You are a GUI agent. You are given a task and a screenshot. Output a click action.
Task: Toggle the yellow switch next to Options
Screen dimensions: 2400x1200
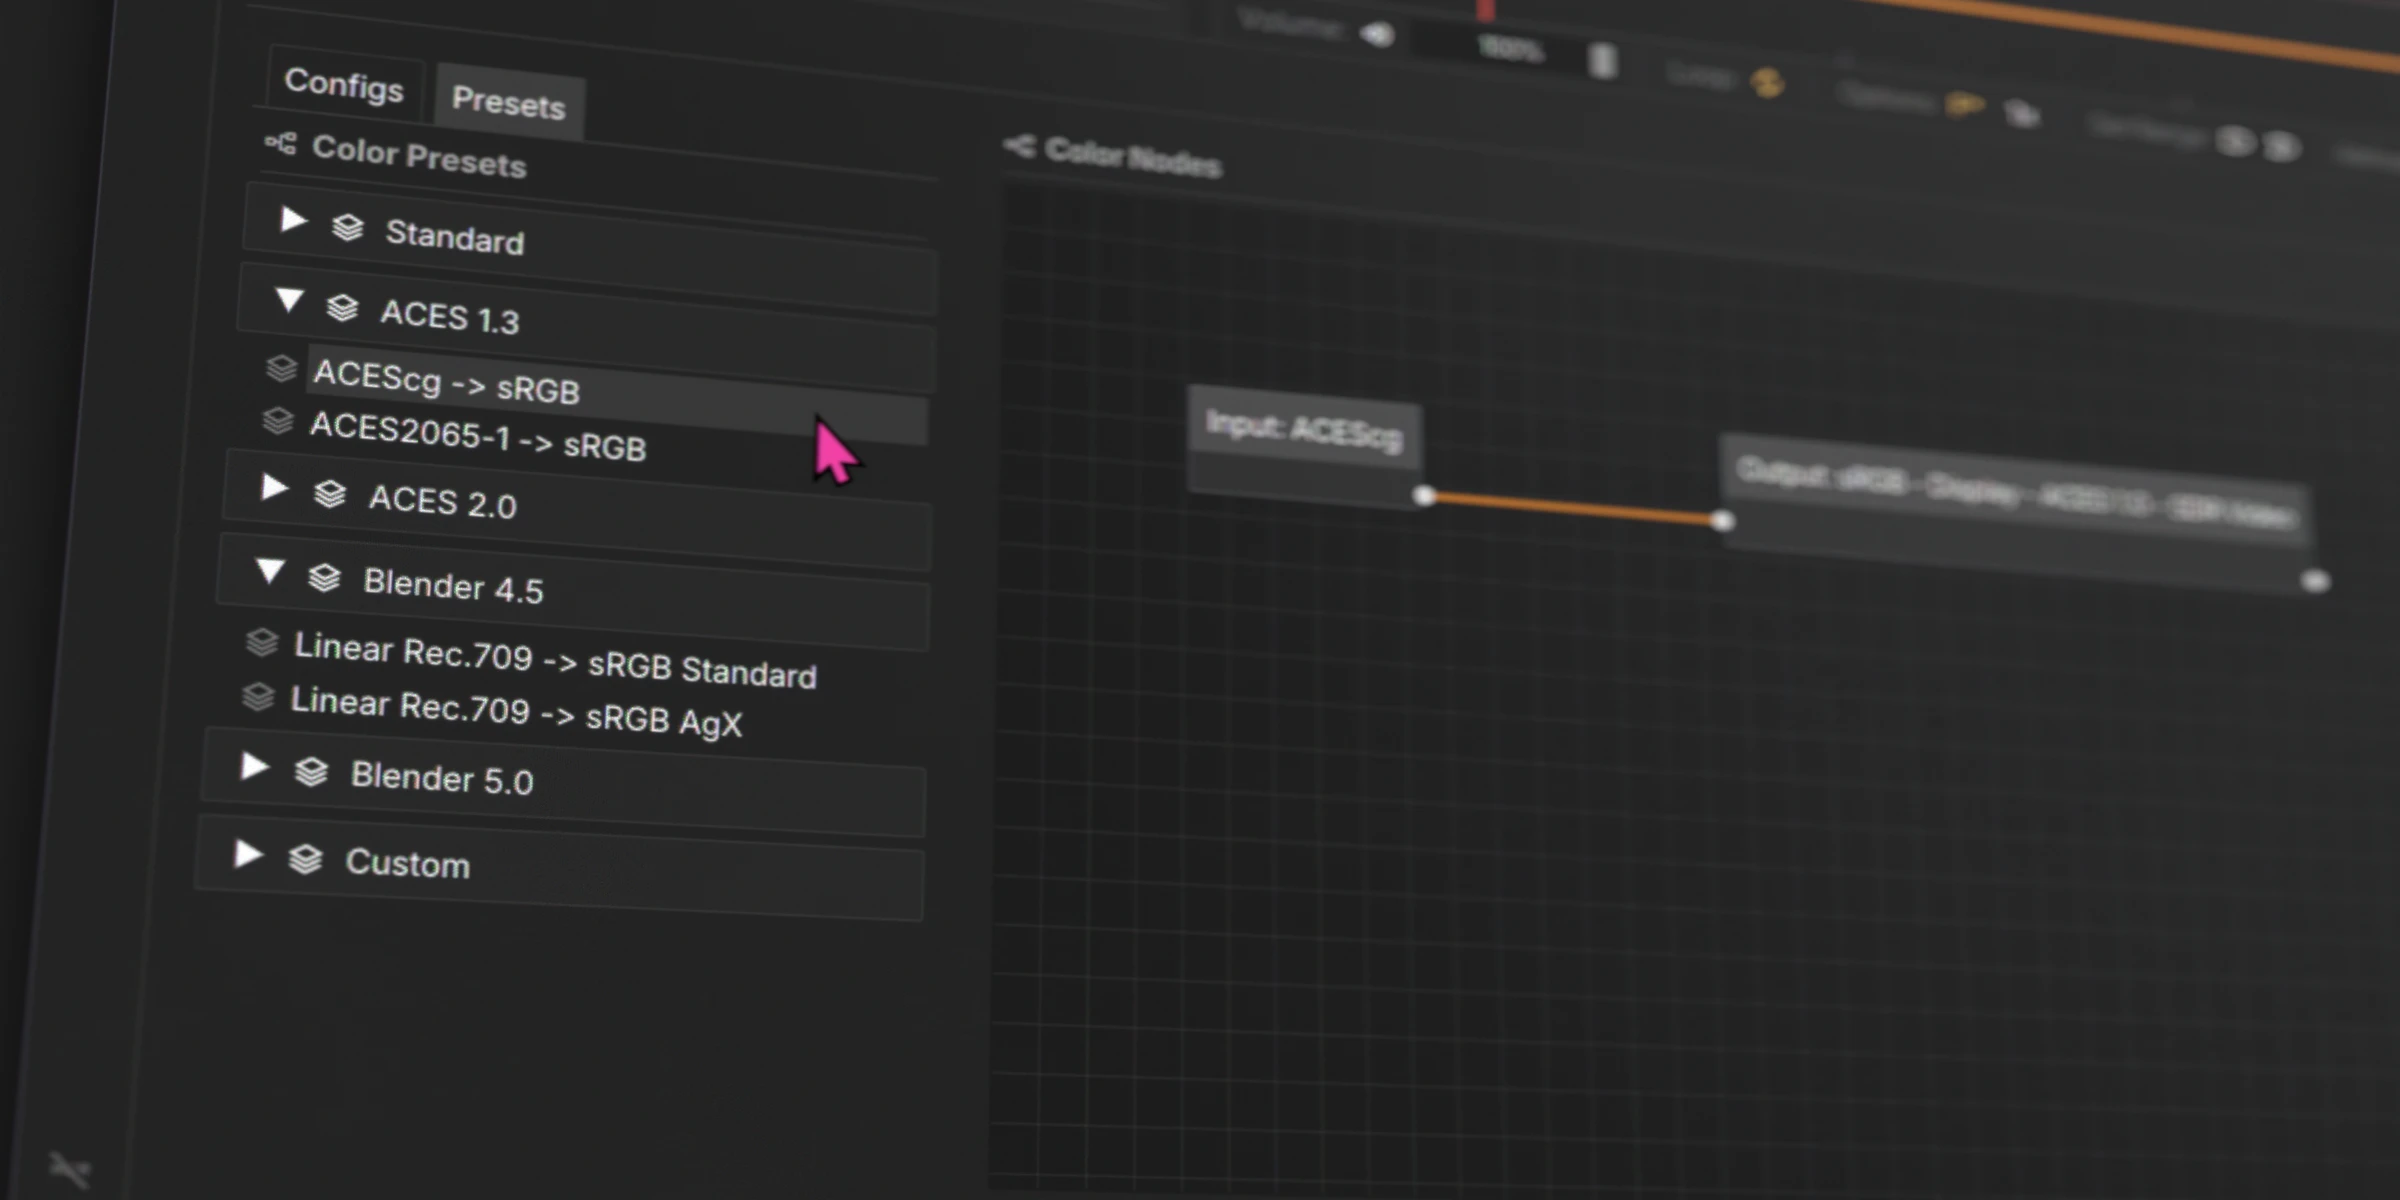click(1964, 103)
